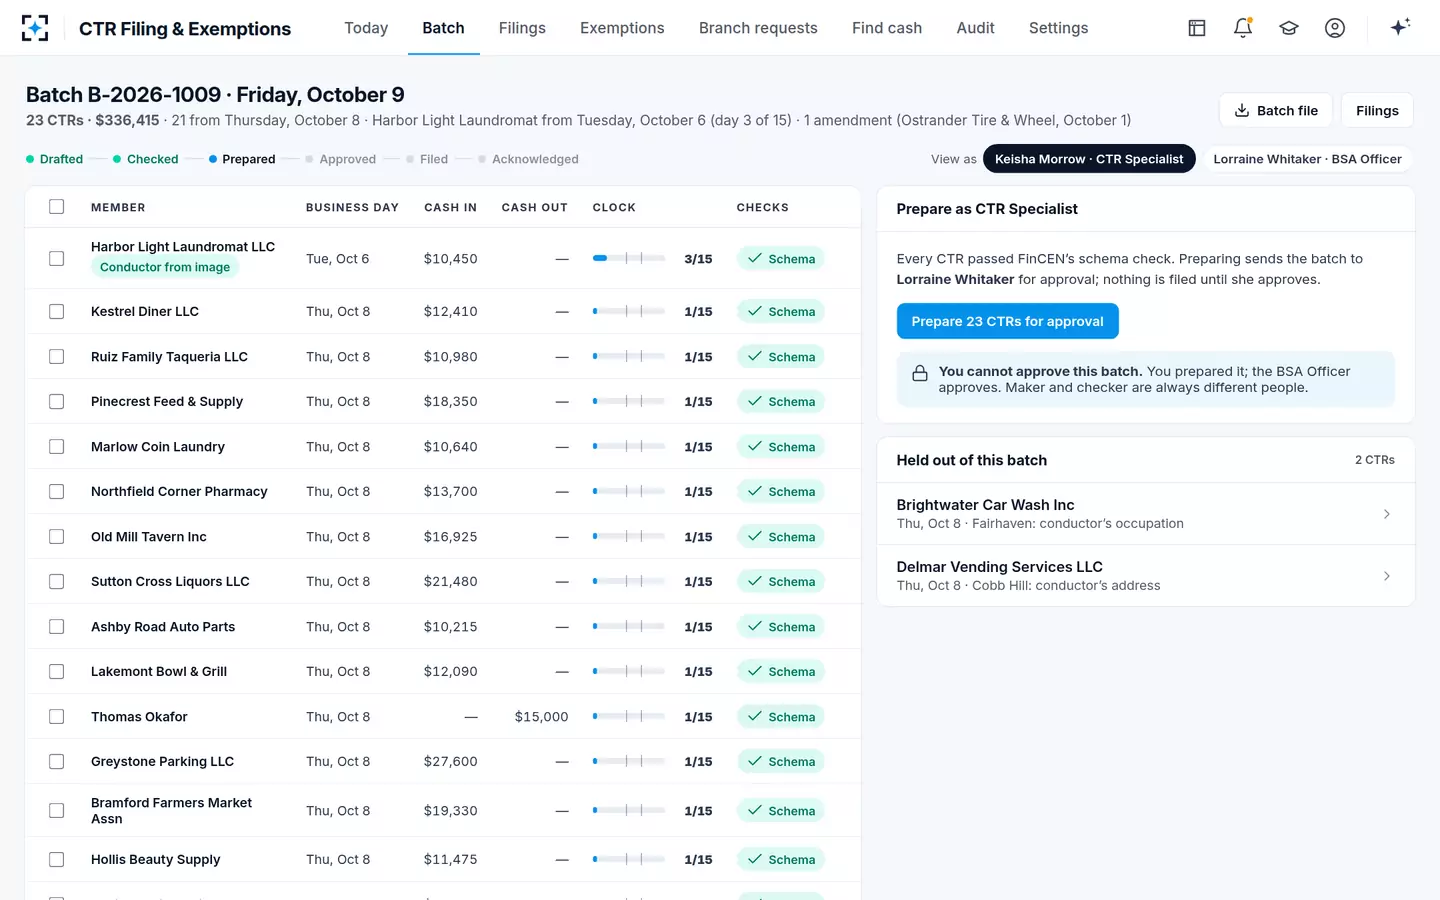
Task: Expand Brightwater Car Wash Inc held-out item
Action: click(1145, 514)
